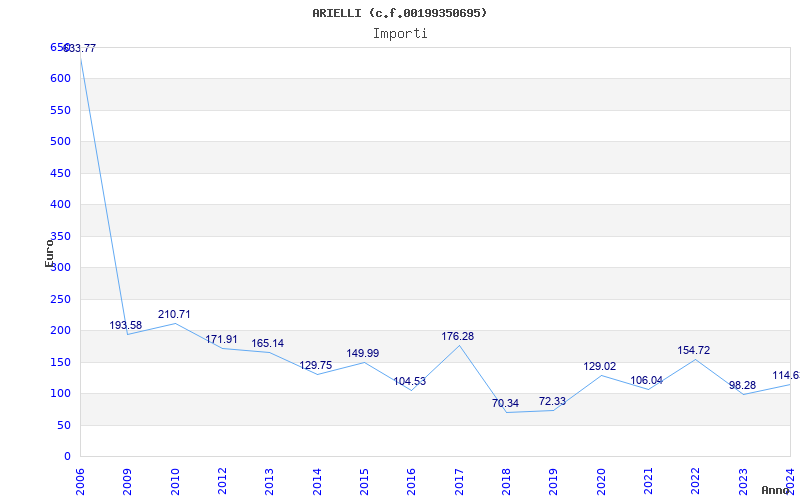Select the 104.53 data label
The image size is (800, 500).
(409, 381)
